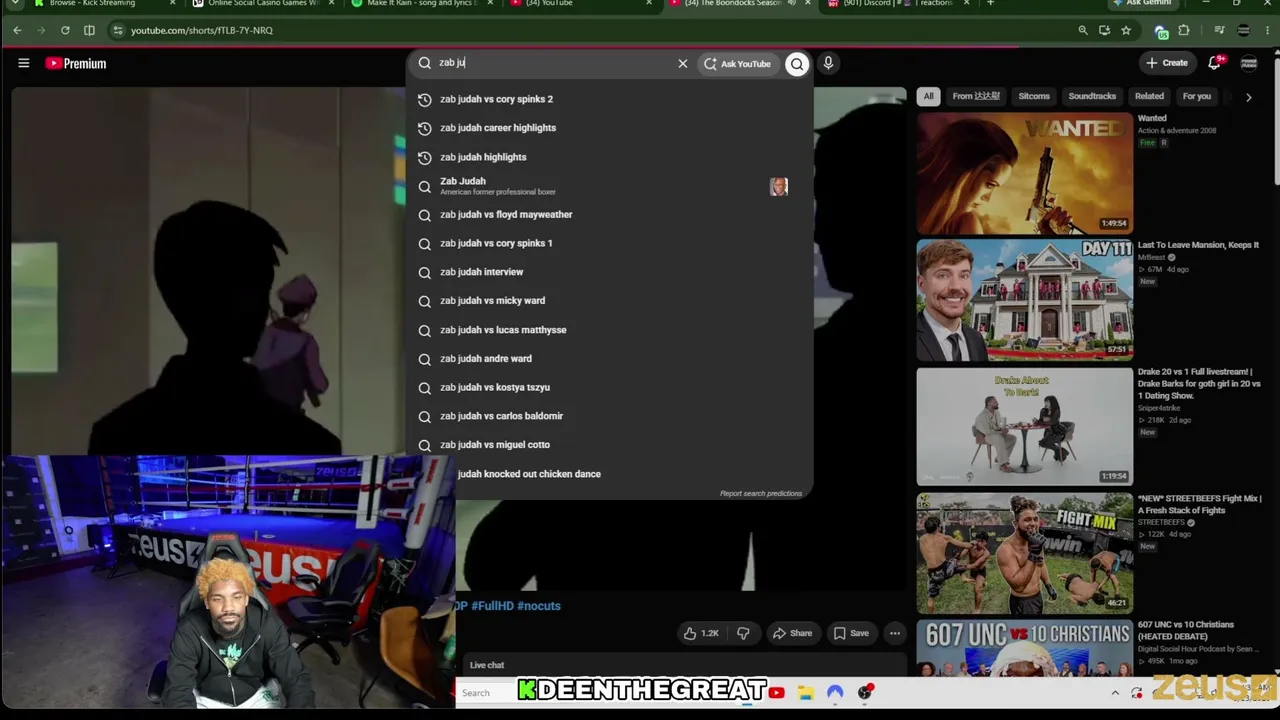
Task: Choose 'zab judah vs miguel cotto' suggestion
Action: tap(609, 445)
